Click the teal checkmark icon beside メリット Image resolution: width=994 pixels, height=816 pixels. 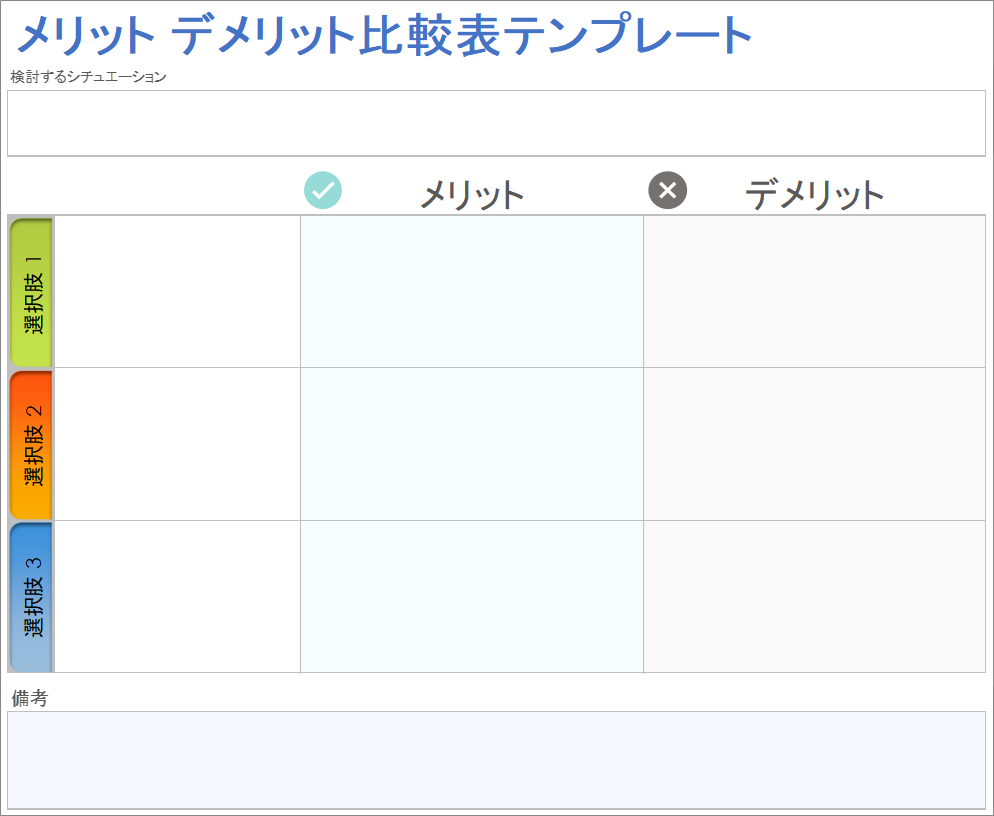[323, 190]
